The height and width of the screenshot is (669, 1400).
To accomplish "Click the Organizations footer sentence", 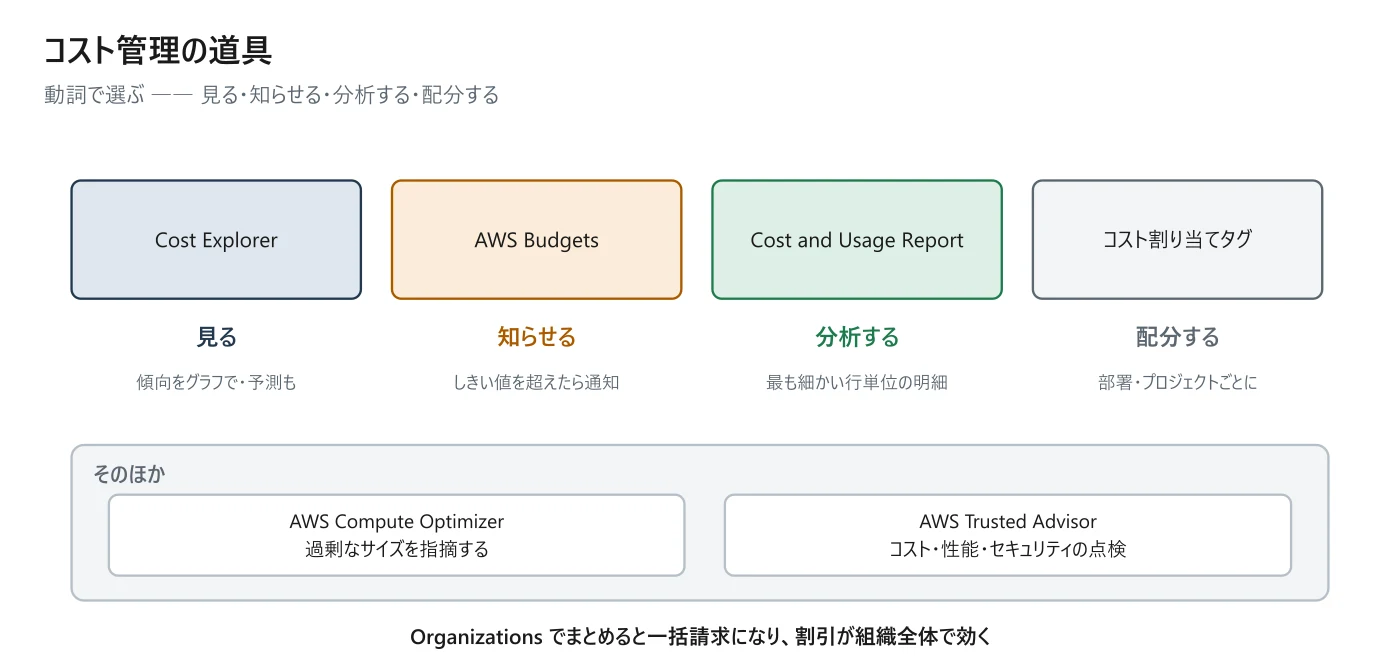I will 700,637.
